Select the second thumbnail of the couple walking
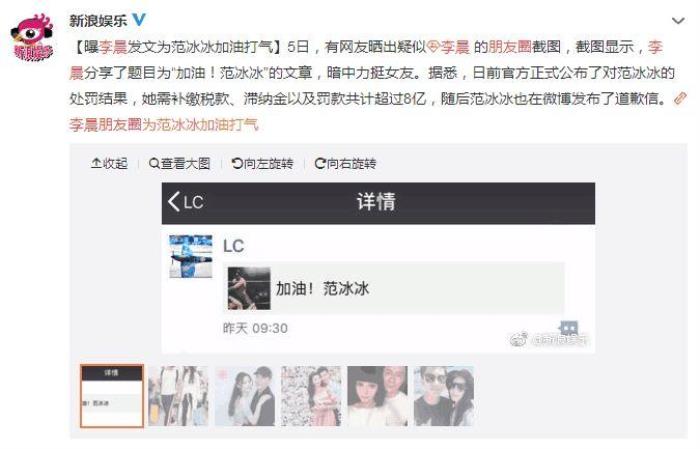This screenshot has width=700, height=449. click(x=178, y=396)
